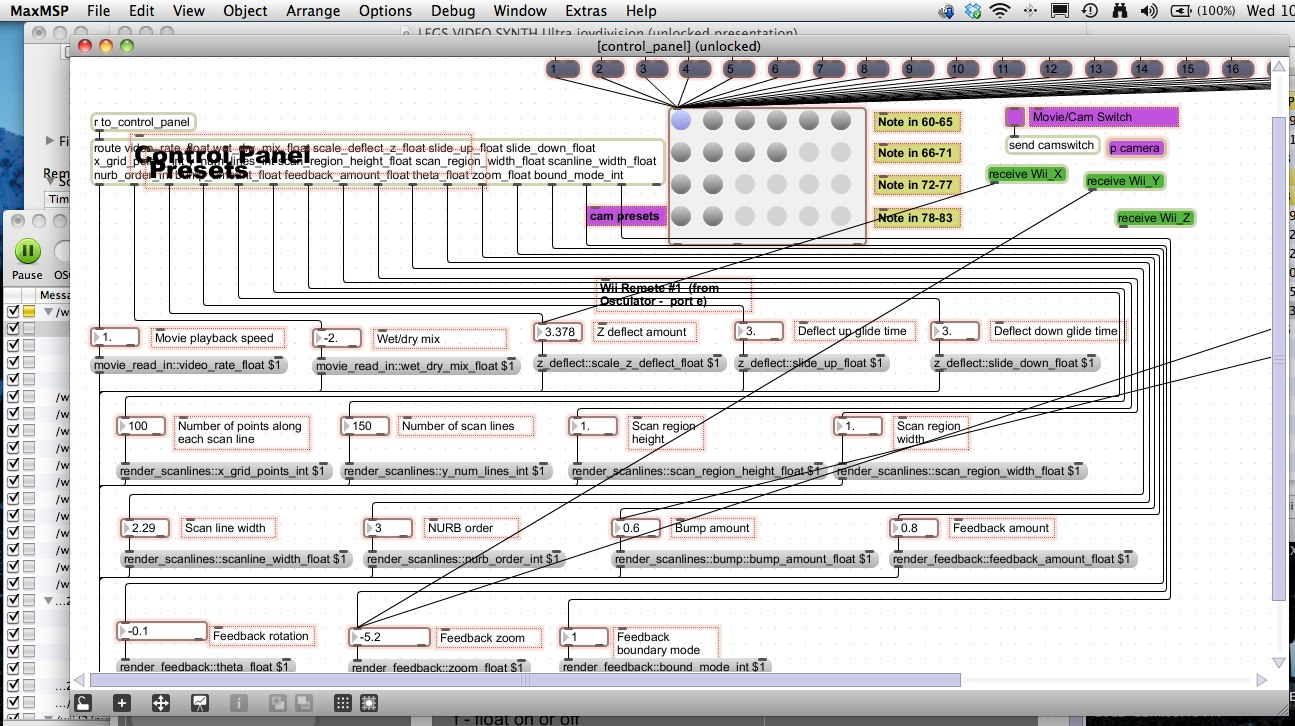Click the Scan line width number box
Image resolution: width=1295 pixels, height=726 pixels.
click(147, 527)
